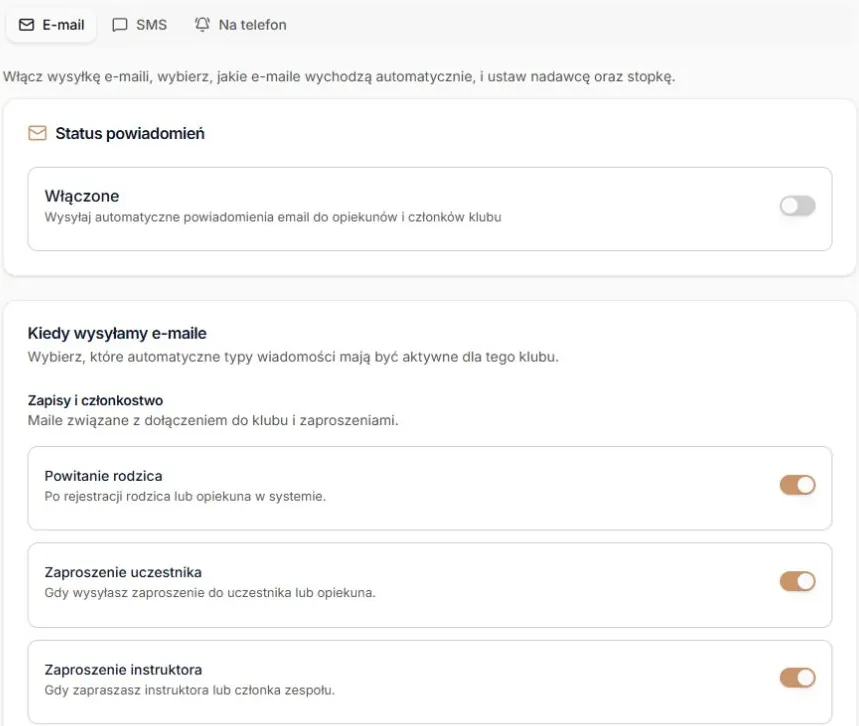Click the speech bubble icon beside SMS
This screenshot has width=859, height=726.
pyautogui.click(x=119, y=25)
